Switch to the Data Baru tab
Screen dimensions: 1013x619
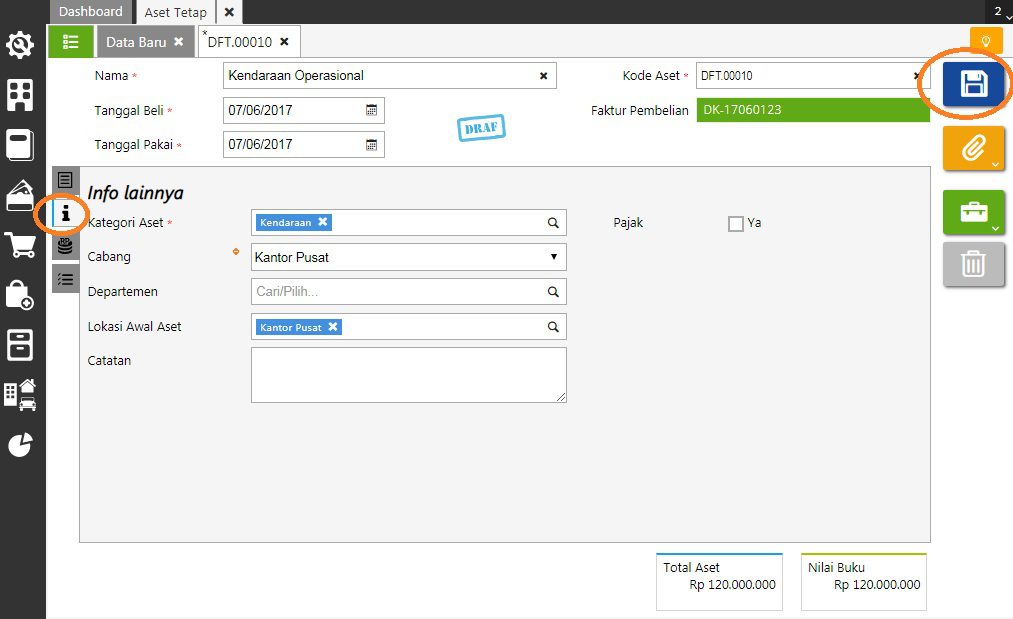coord(136,42)
